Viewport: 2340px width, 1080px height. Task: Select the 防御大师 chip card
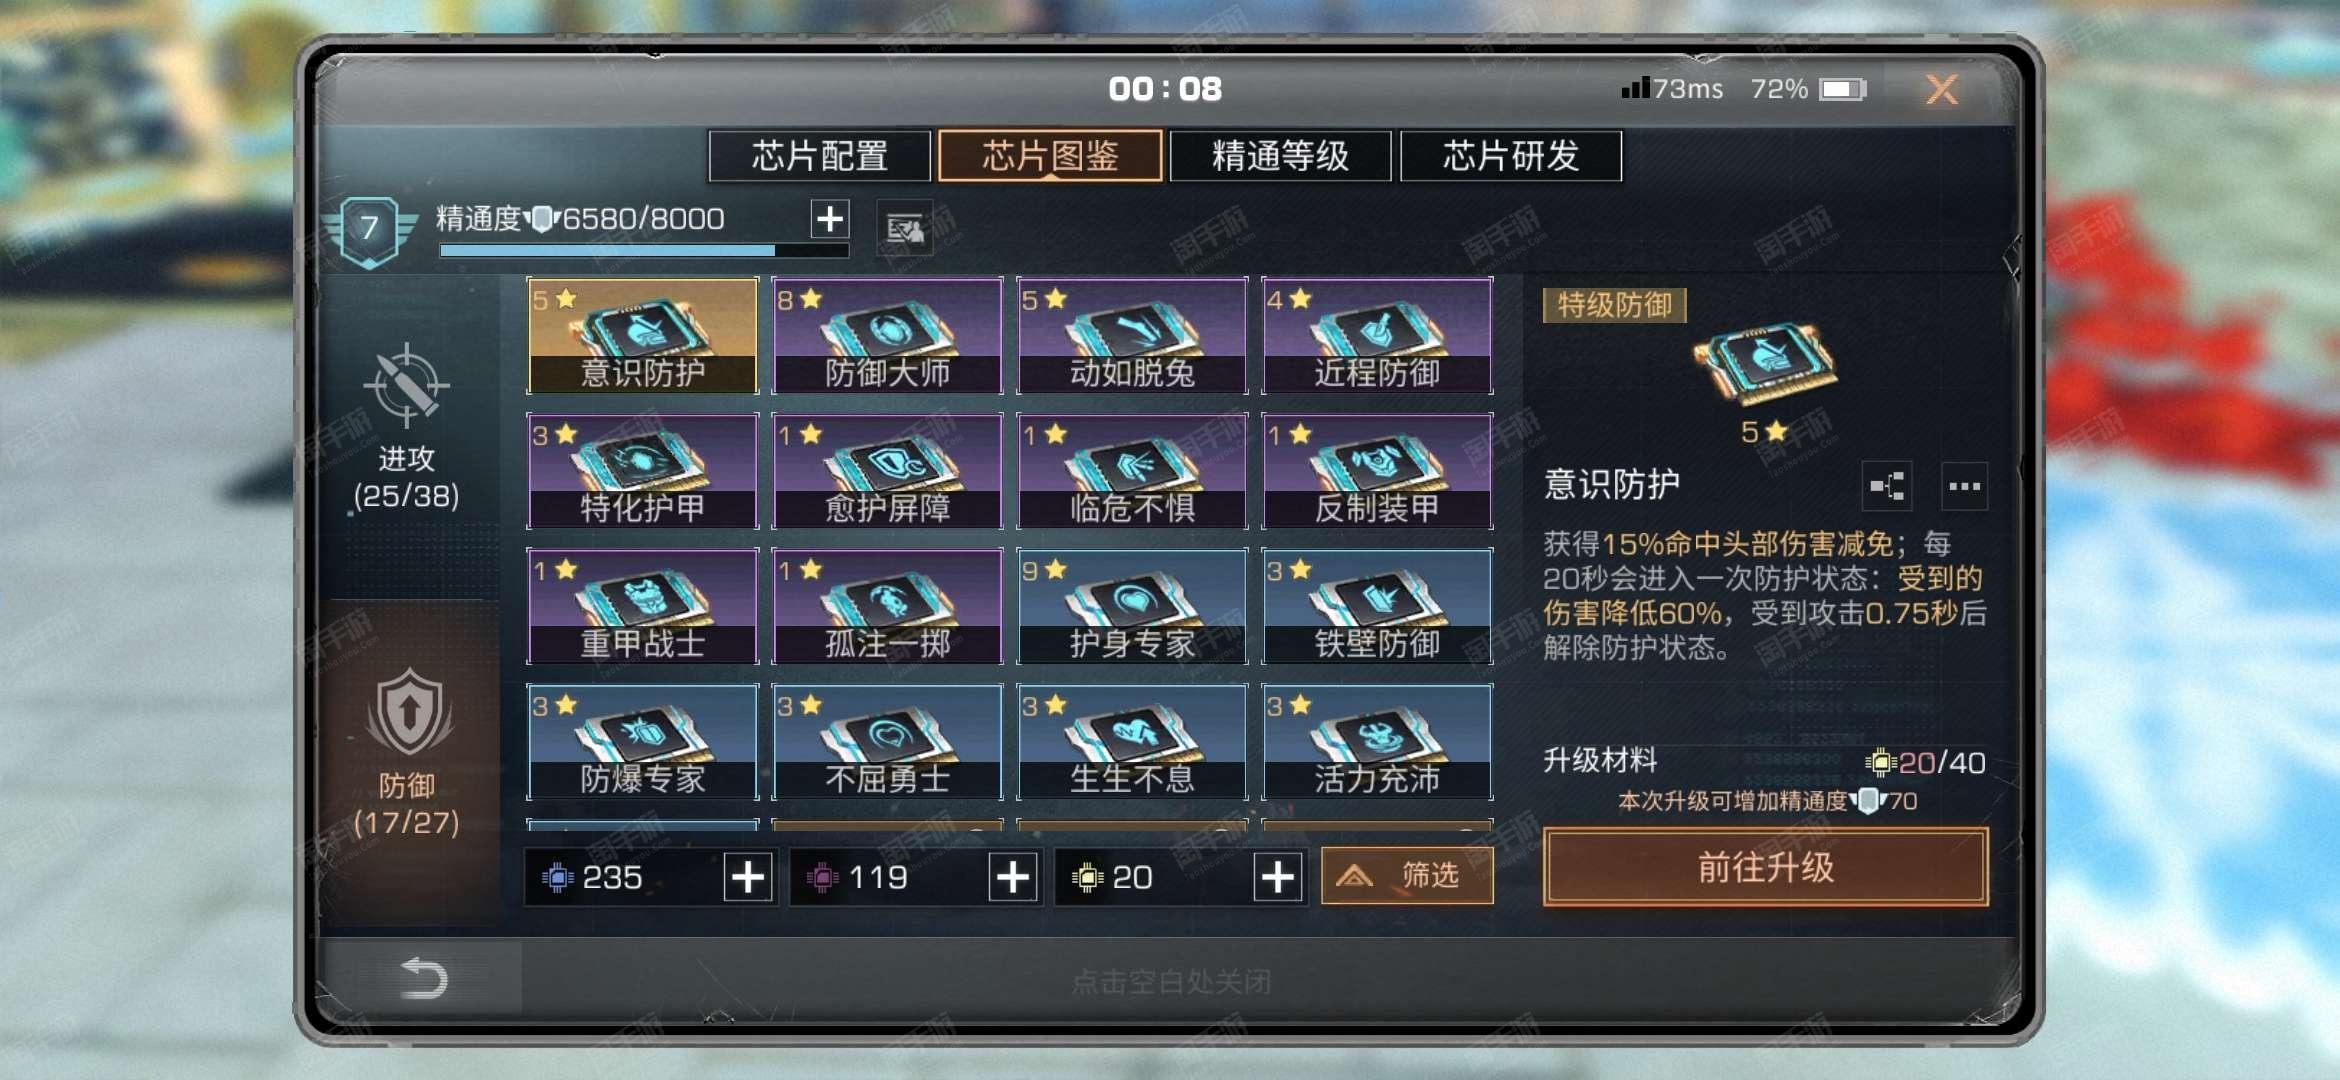[887, 335]
